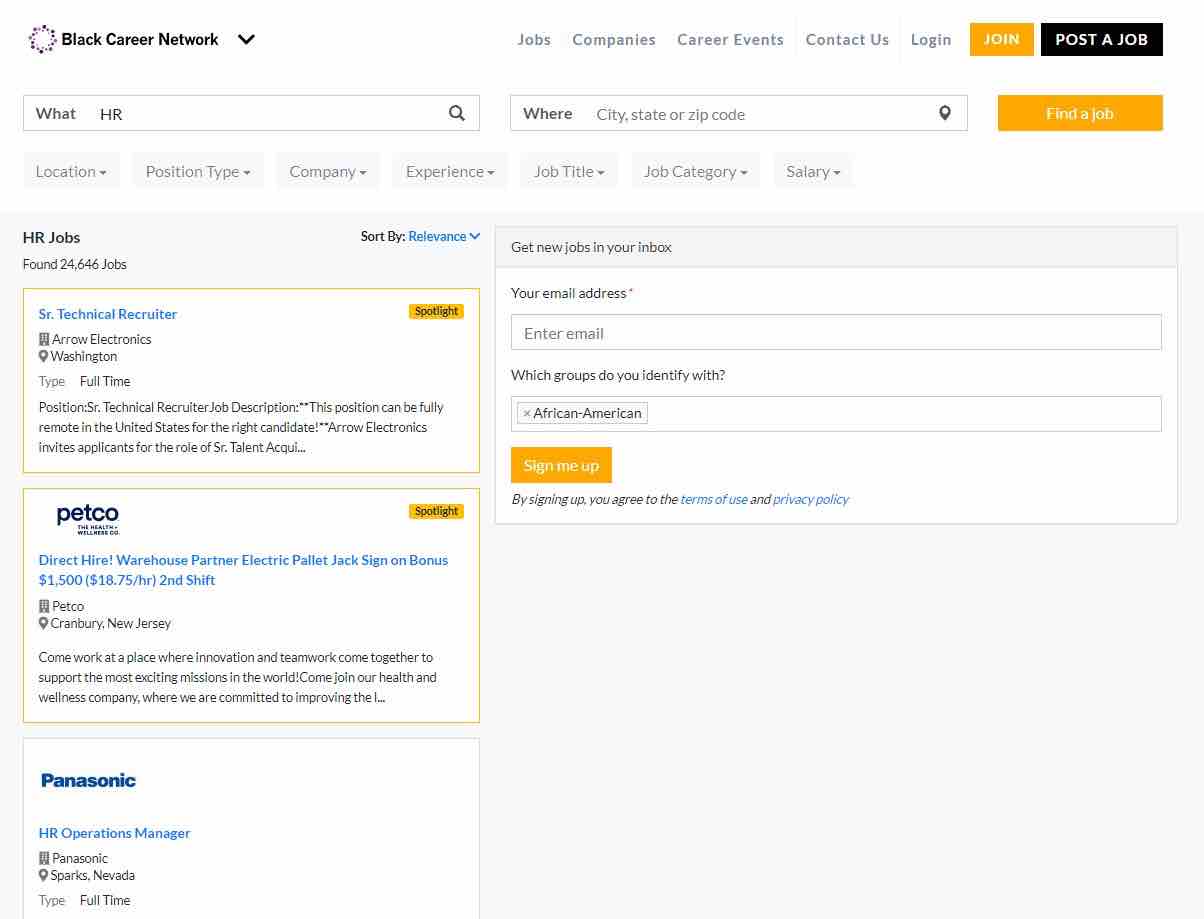Open the Position Type filter dropdown
This screenshot has width=1204, height=919.
click(198, 171)
